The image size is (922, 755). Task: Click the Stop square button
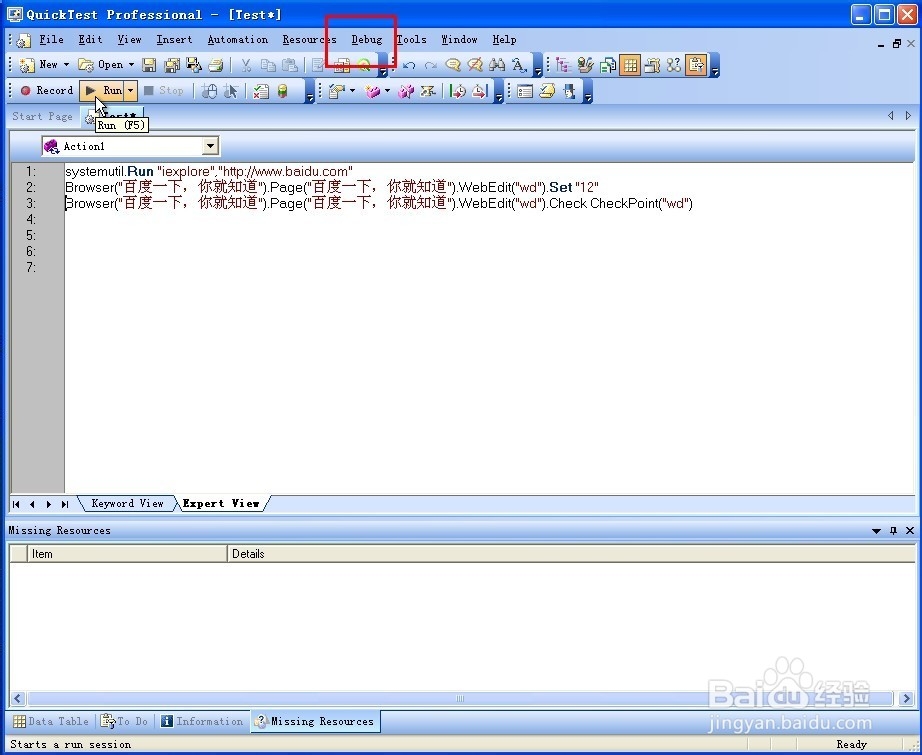click(163, 91)
